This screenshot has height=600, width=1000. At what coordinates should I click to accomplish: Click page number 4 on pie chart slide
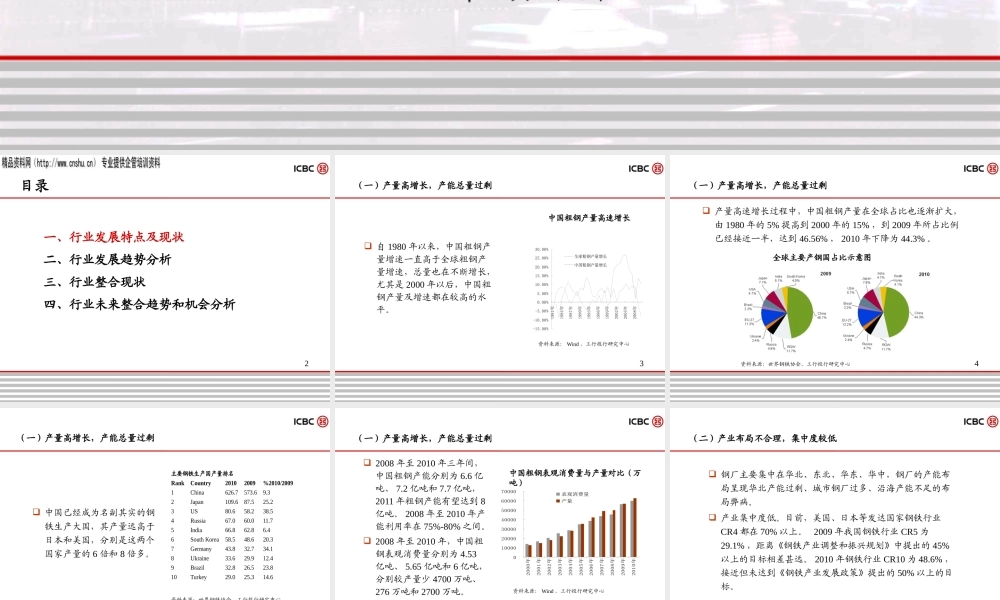click(976, 363)
